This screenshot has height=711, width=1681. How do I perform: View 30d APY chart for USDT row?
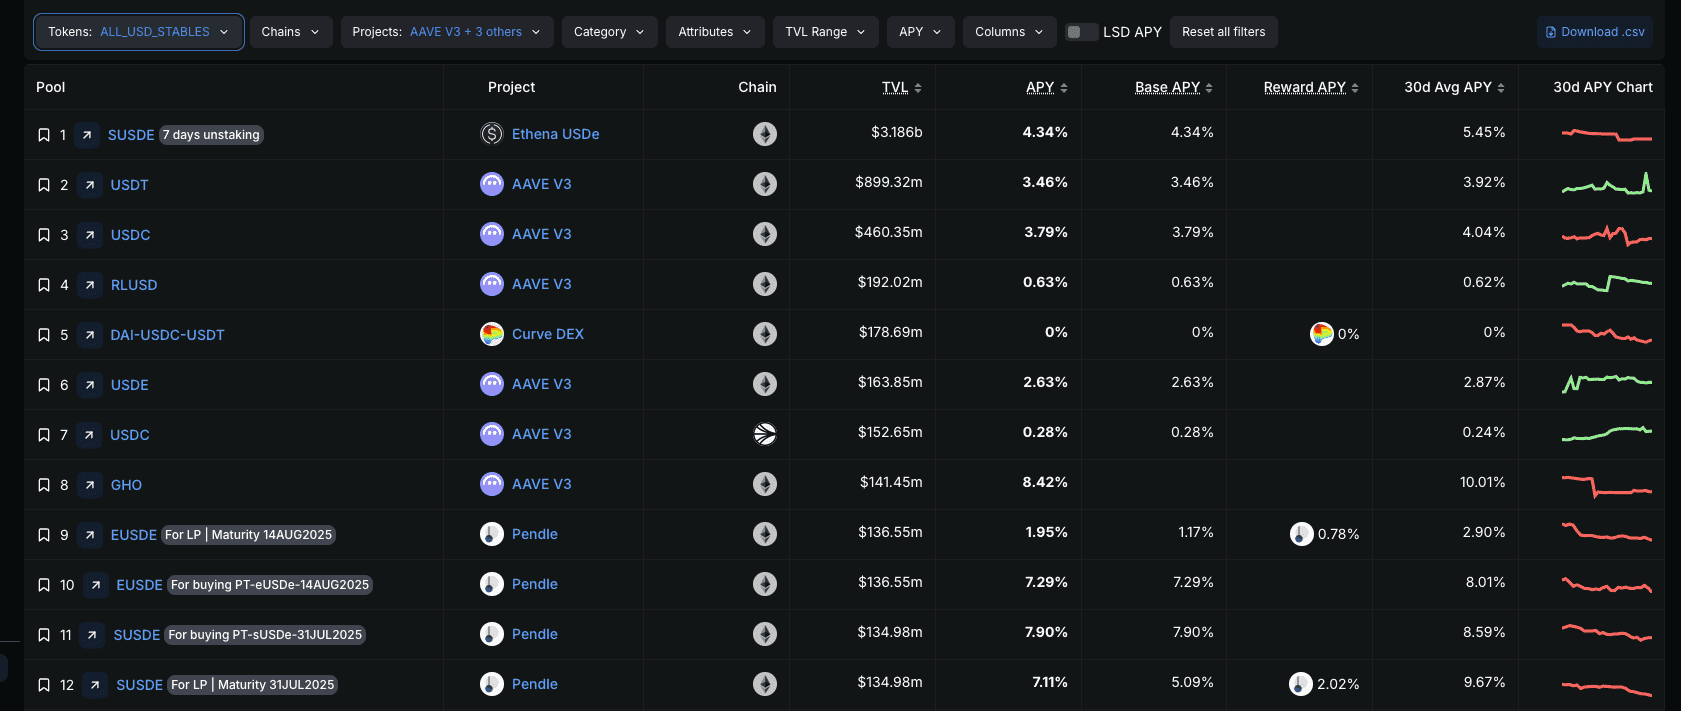point(1607,184)
